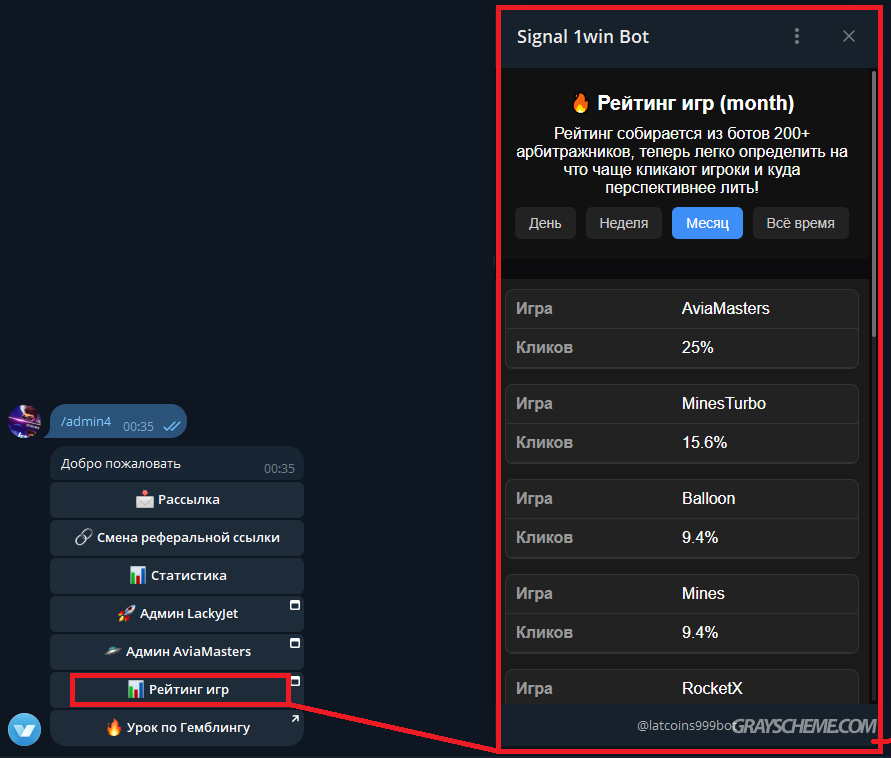The image size is (891, 758).
Task: Click the RocketX game name
Action: 711,689
